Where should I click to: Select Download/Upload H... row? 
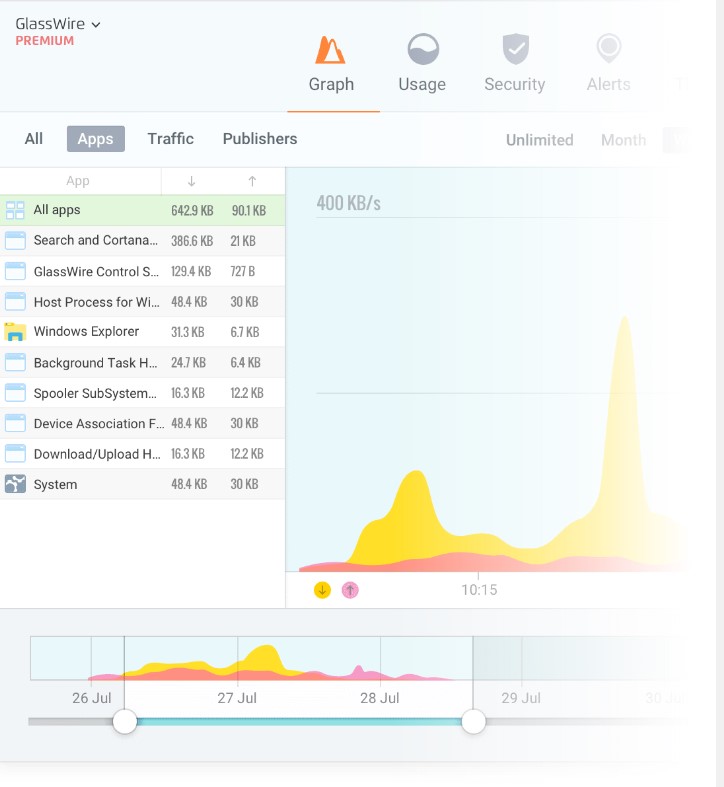click(x=143, y=454)
